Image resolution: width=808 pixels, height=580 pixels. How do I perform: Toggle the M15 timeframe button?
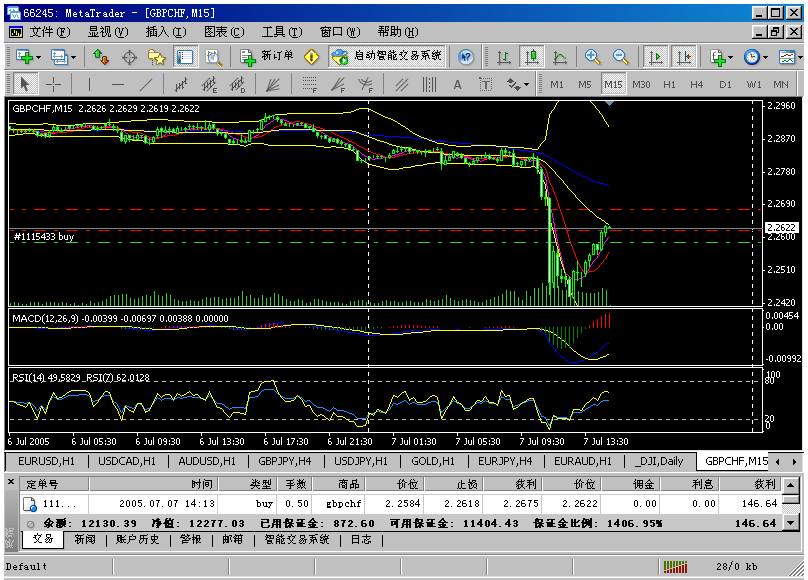tap(613, 85)
